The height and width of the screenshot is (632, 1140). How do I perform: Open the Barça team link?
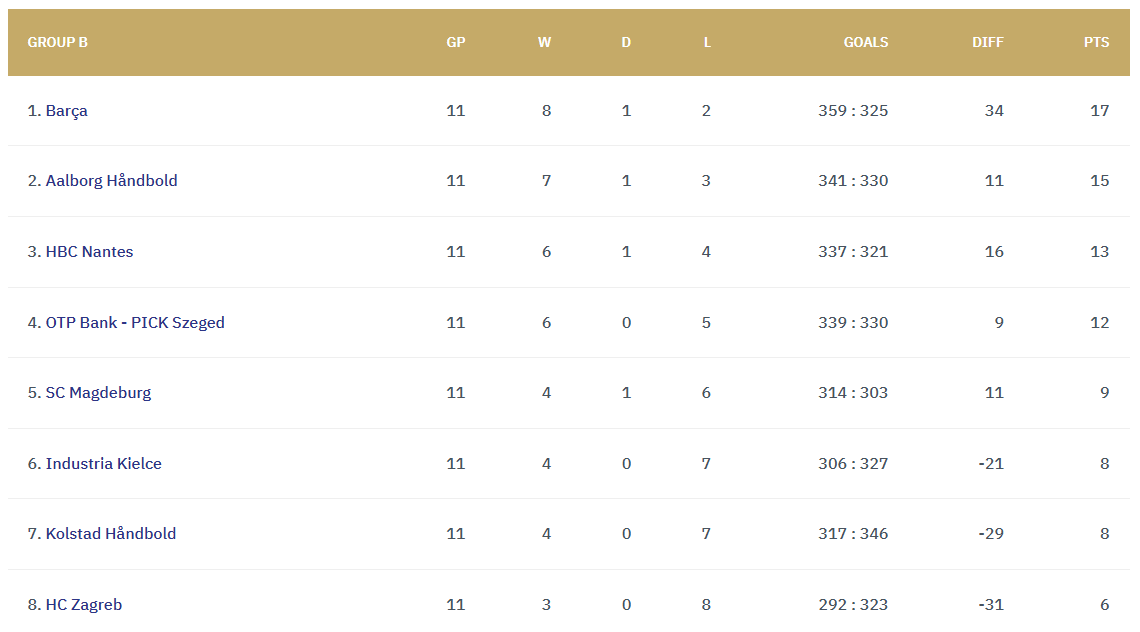point(66,111)
